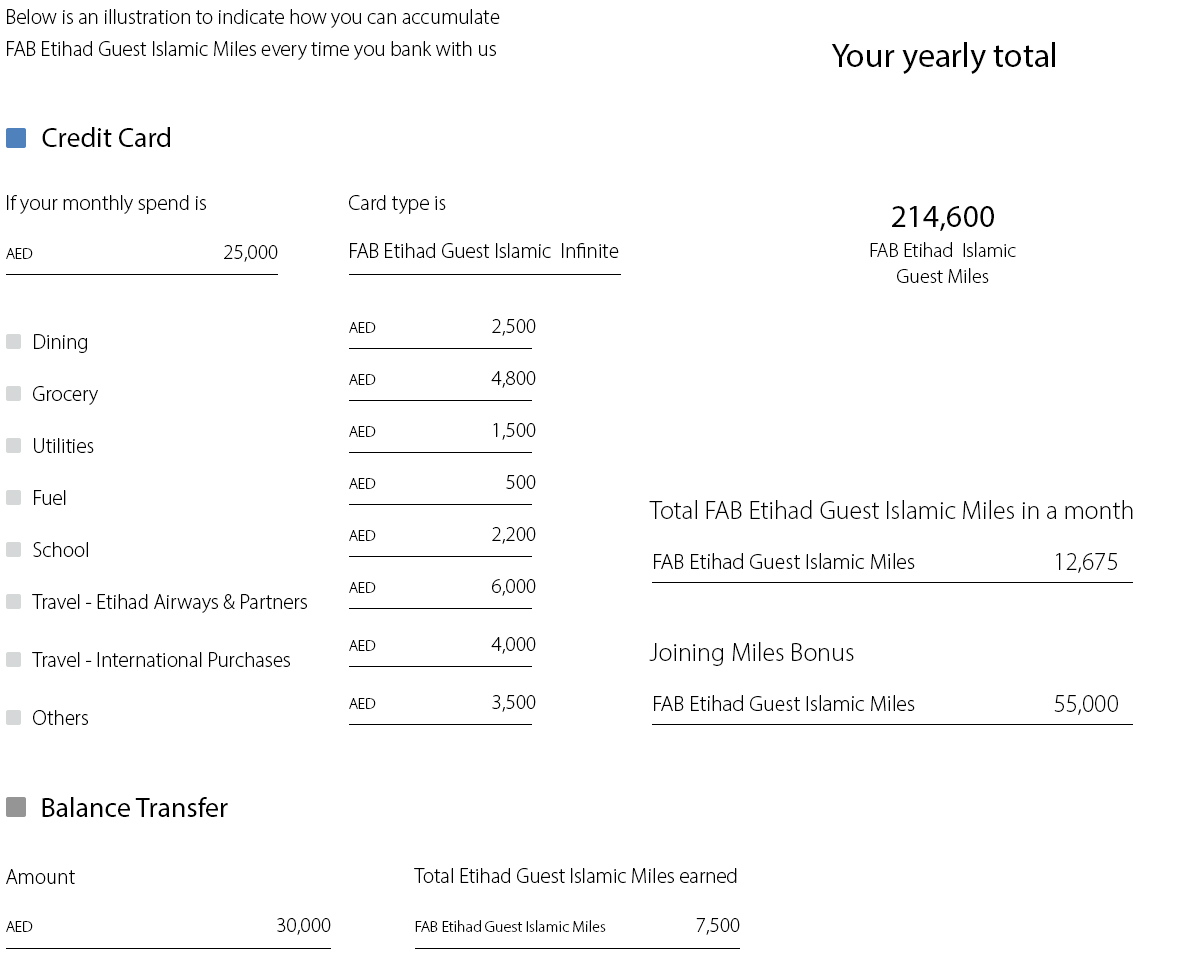Edit the Utilities amount field 1,500
1192x957 pixels.
coord(440,432)
